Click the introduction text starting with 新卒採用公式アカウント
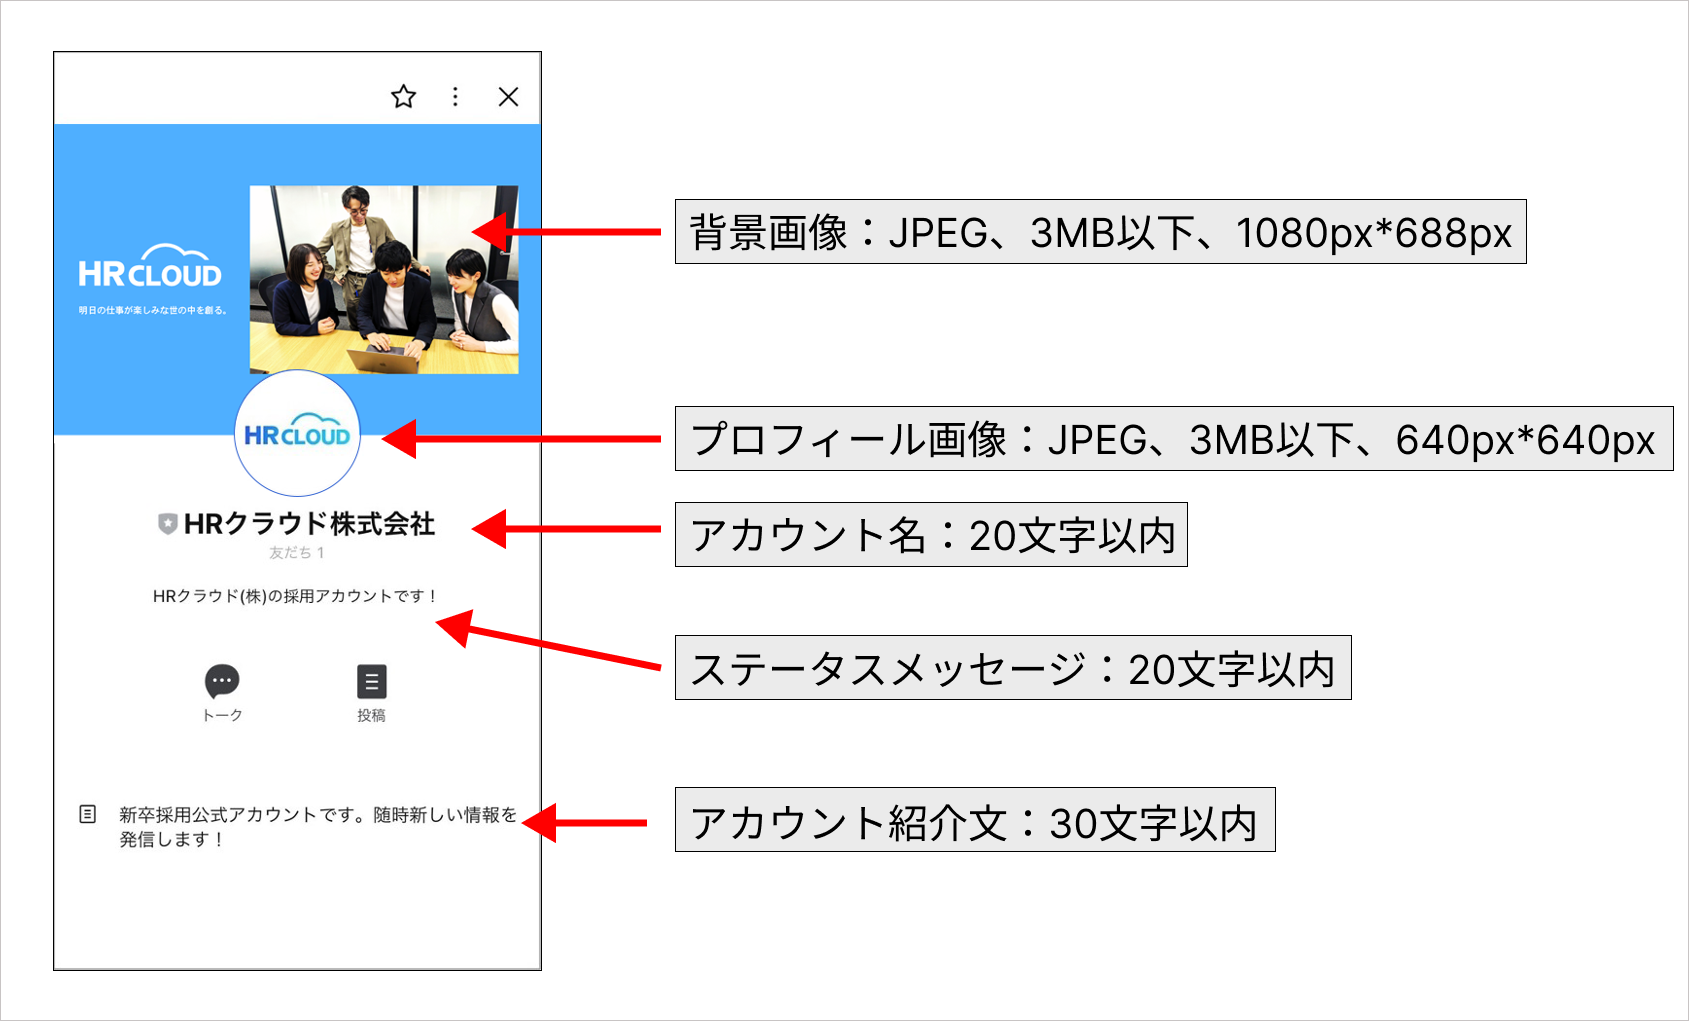The width and height of the screenshot is (1689, 1021). coord(317,826)
